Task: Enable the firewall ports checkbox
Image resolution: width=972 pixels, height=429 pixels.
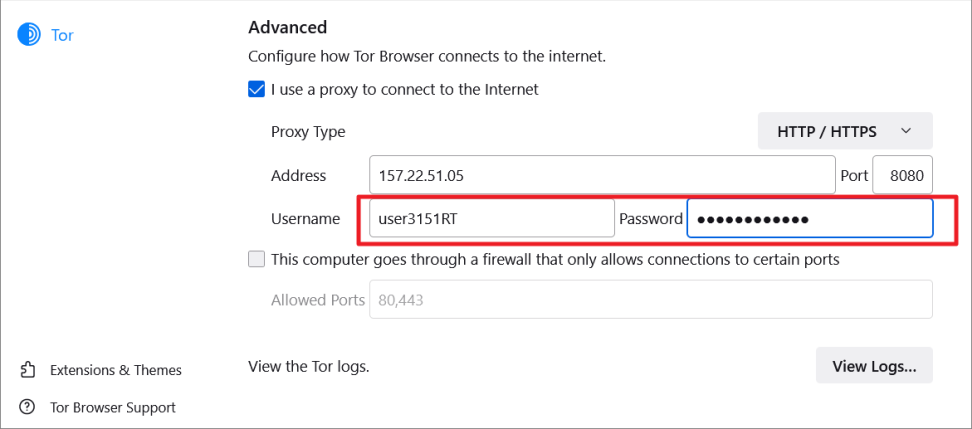Action: click(257, 259)
